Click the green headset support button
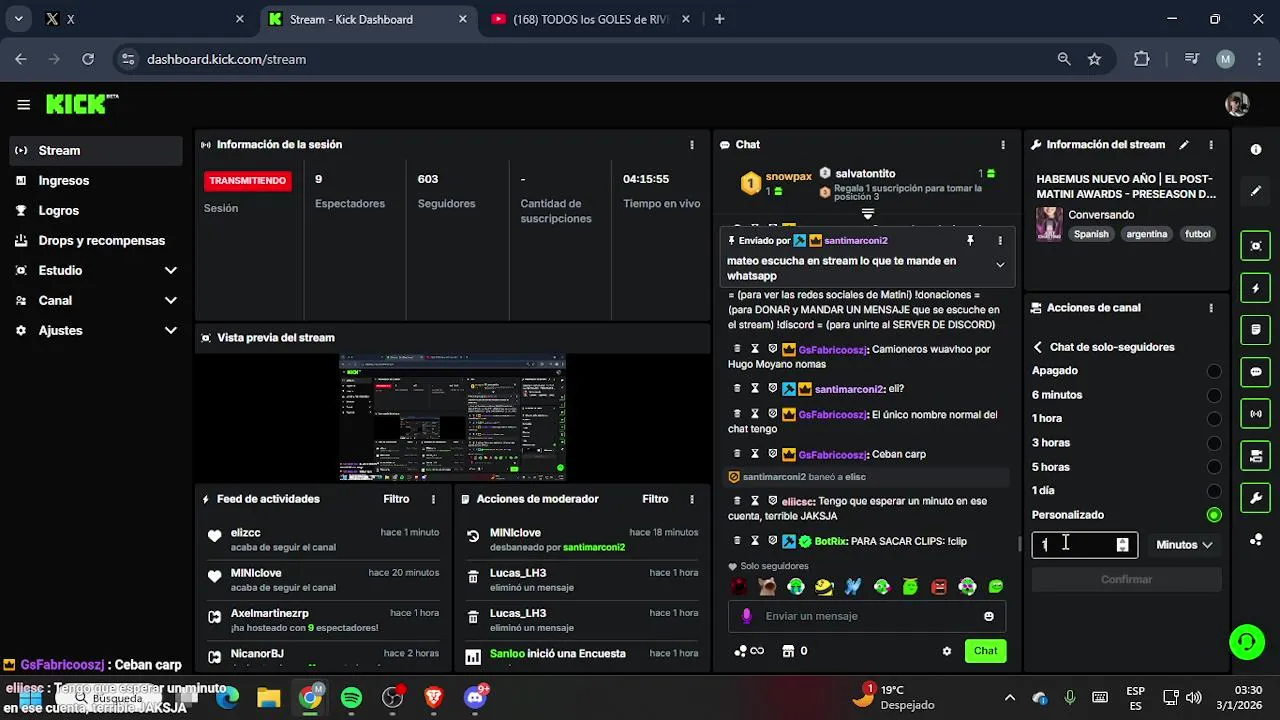This screenshot has width=1280, height=720. click(x=1247, y=641)
